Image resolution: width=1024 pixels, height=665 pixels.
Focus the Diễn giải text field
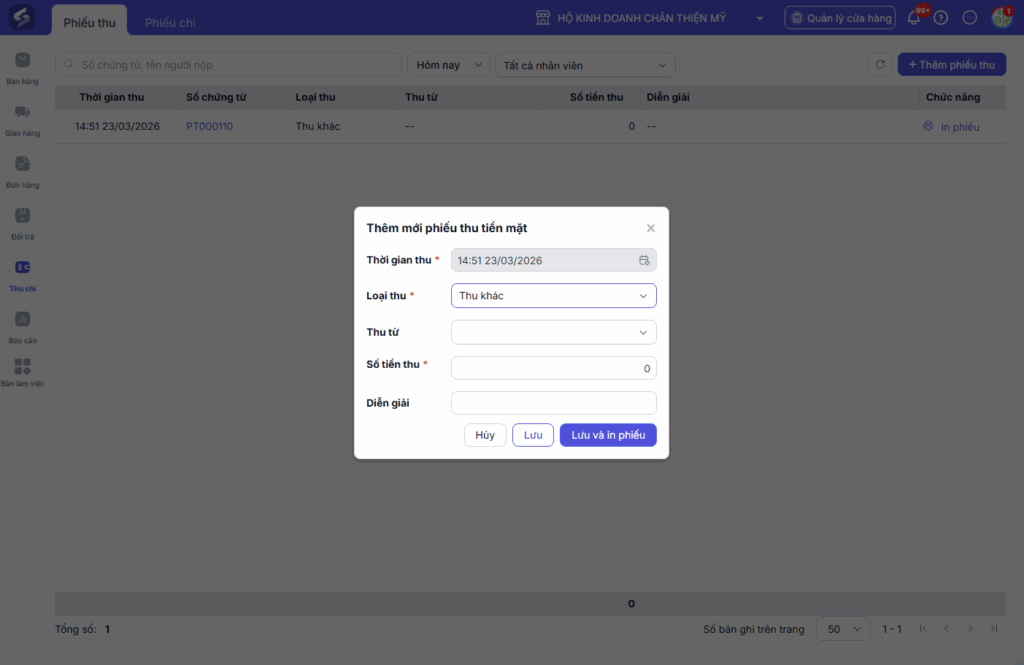tap(553, 403)
